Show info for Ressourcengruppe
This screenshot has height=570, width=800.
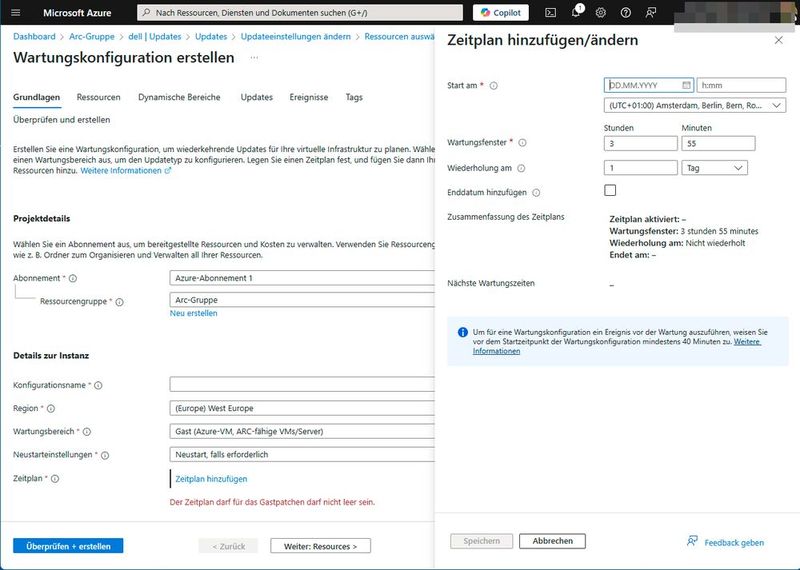[119, 302]
